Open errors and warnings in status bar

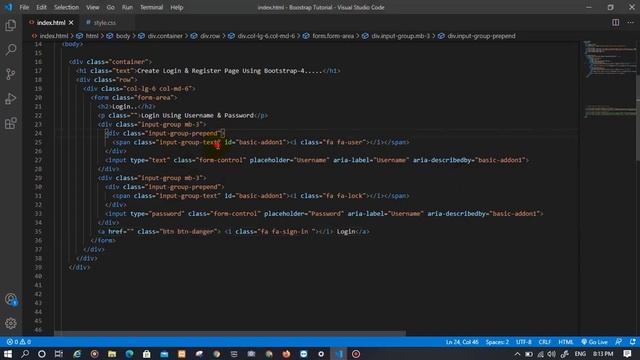pyautogui.click(x=19, y=342)
